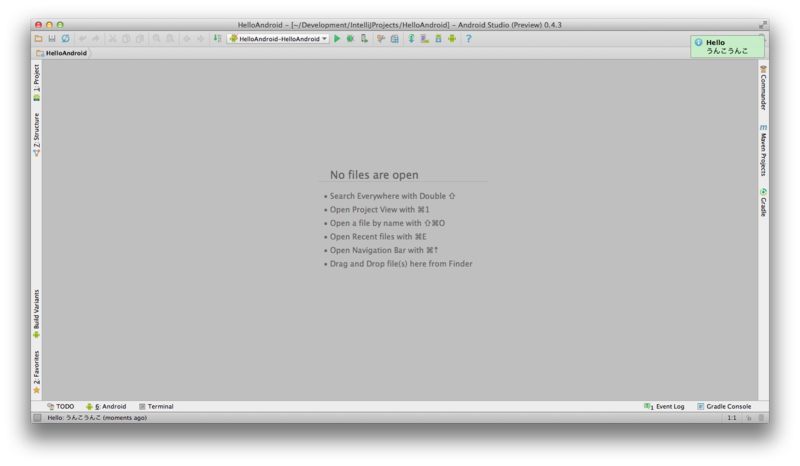Click the Synchronize toolbar icon
Viewport: 800px width, 466px height.
[x=65, y=39]
